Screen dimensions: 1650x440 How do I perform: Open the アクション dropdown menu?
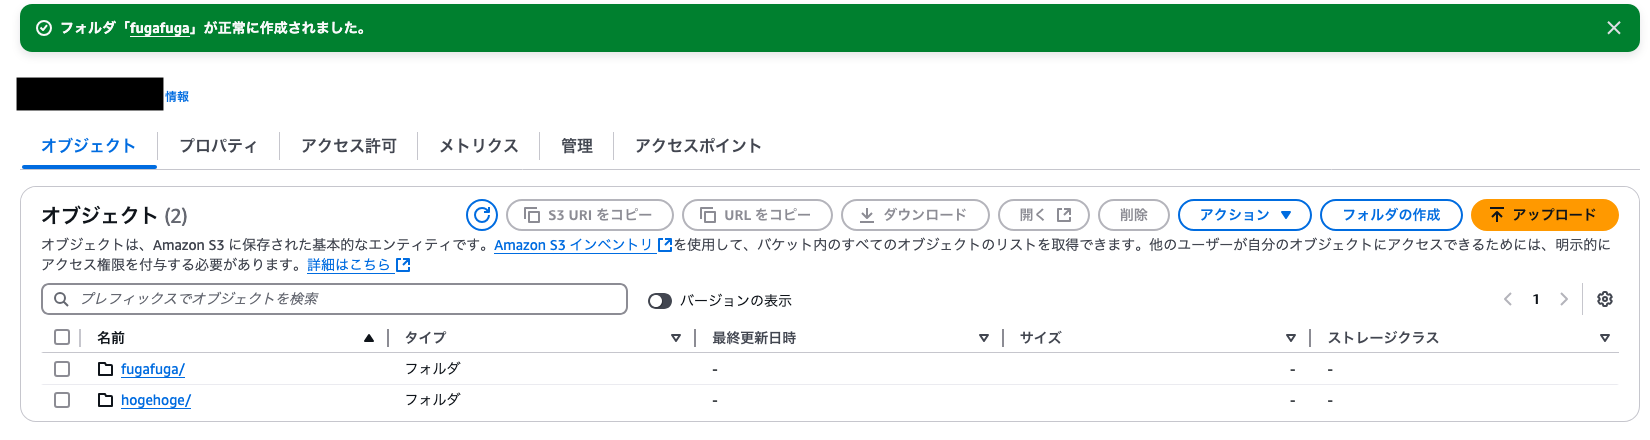(x=1245, y=215)
